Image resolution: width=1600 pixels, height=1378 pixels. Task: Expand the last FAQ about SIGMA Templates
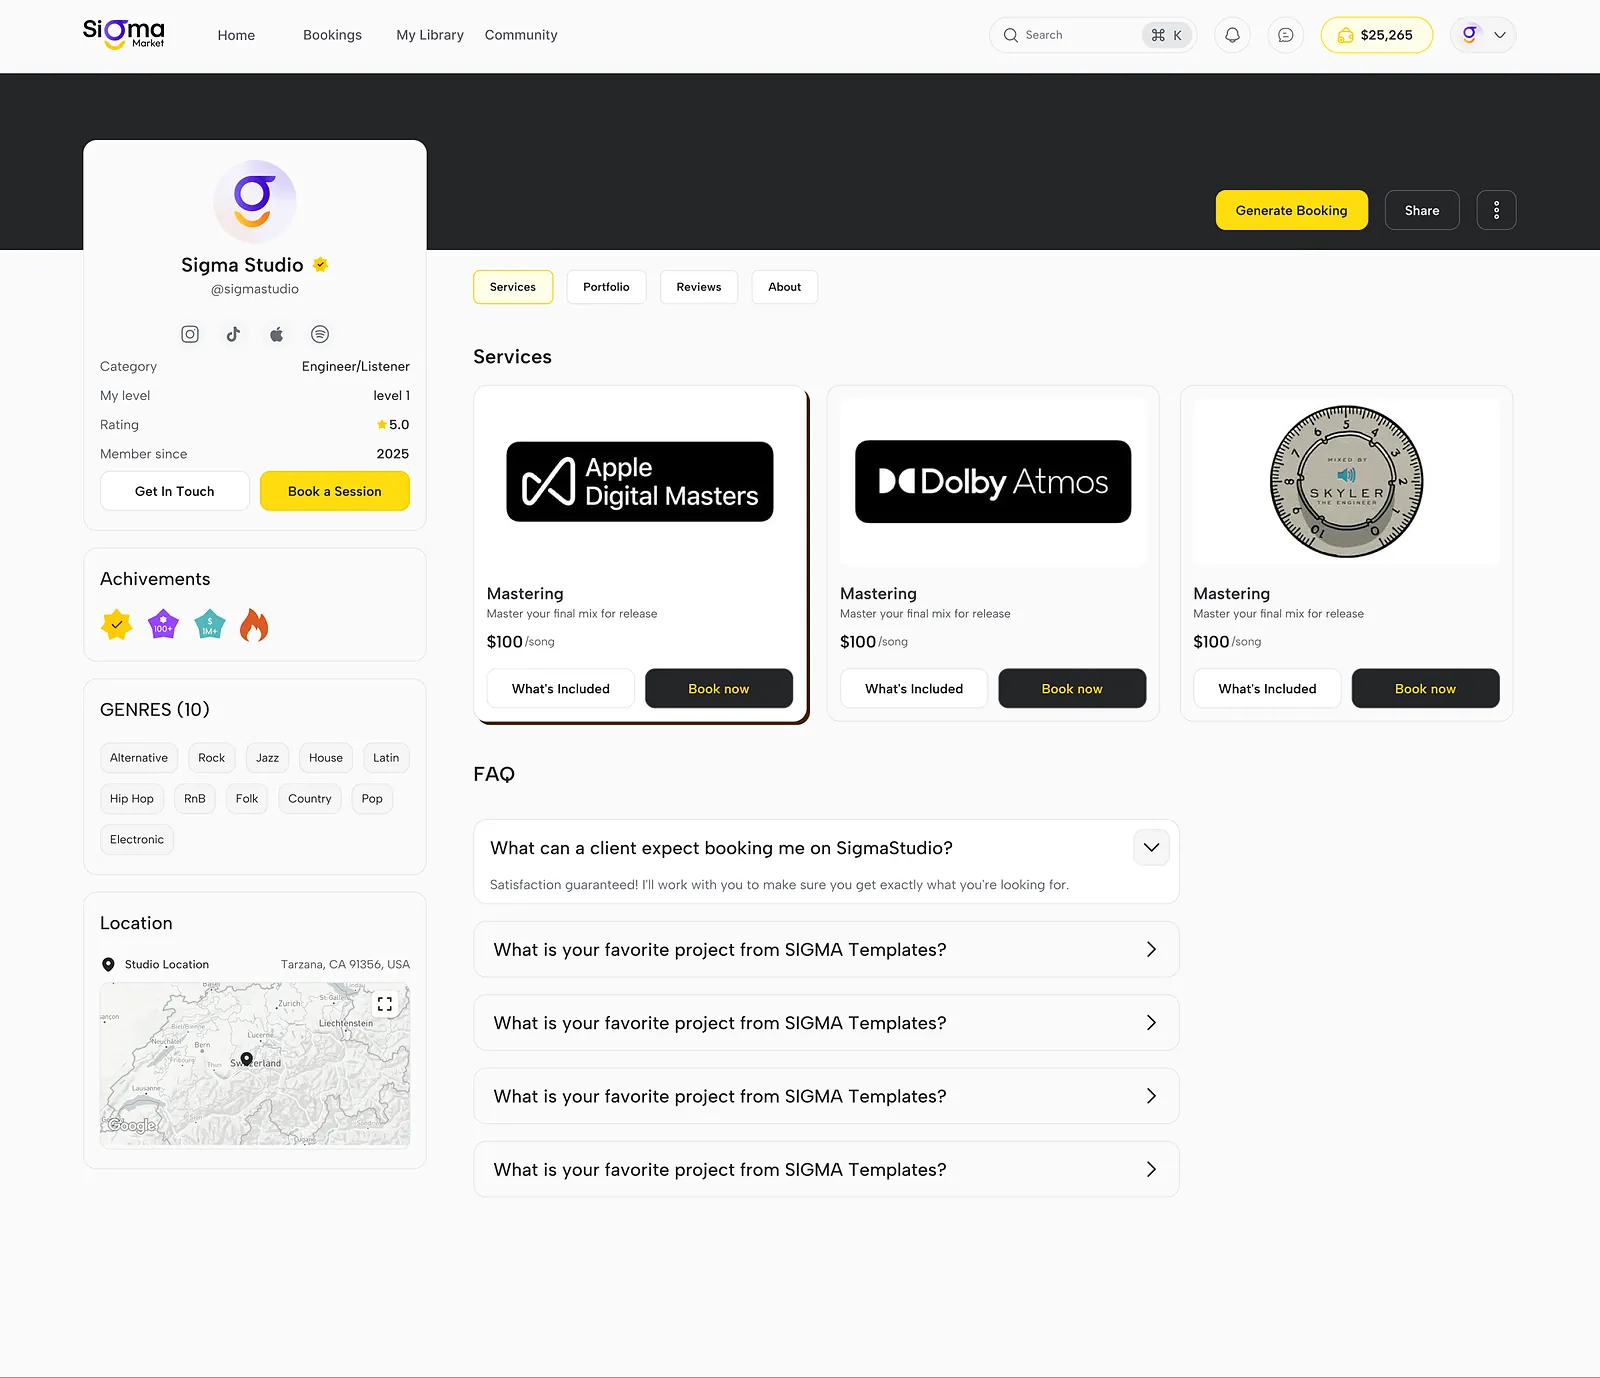click(x=826, y=1170)
